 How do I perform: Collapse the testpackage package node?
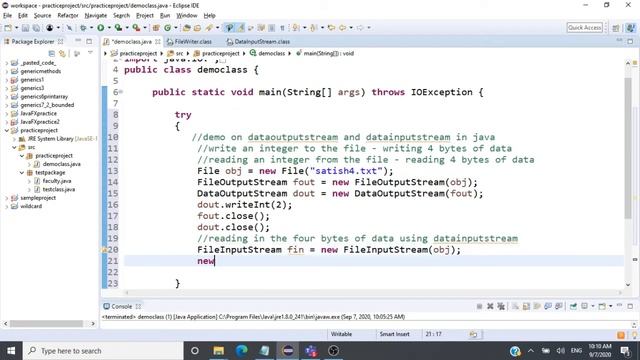click(x=22, y=173)
